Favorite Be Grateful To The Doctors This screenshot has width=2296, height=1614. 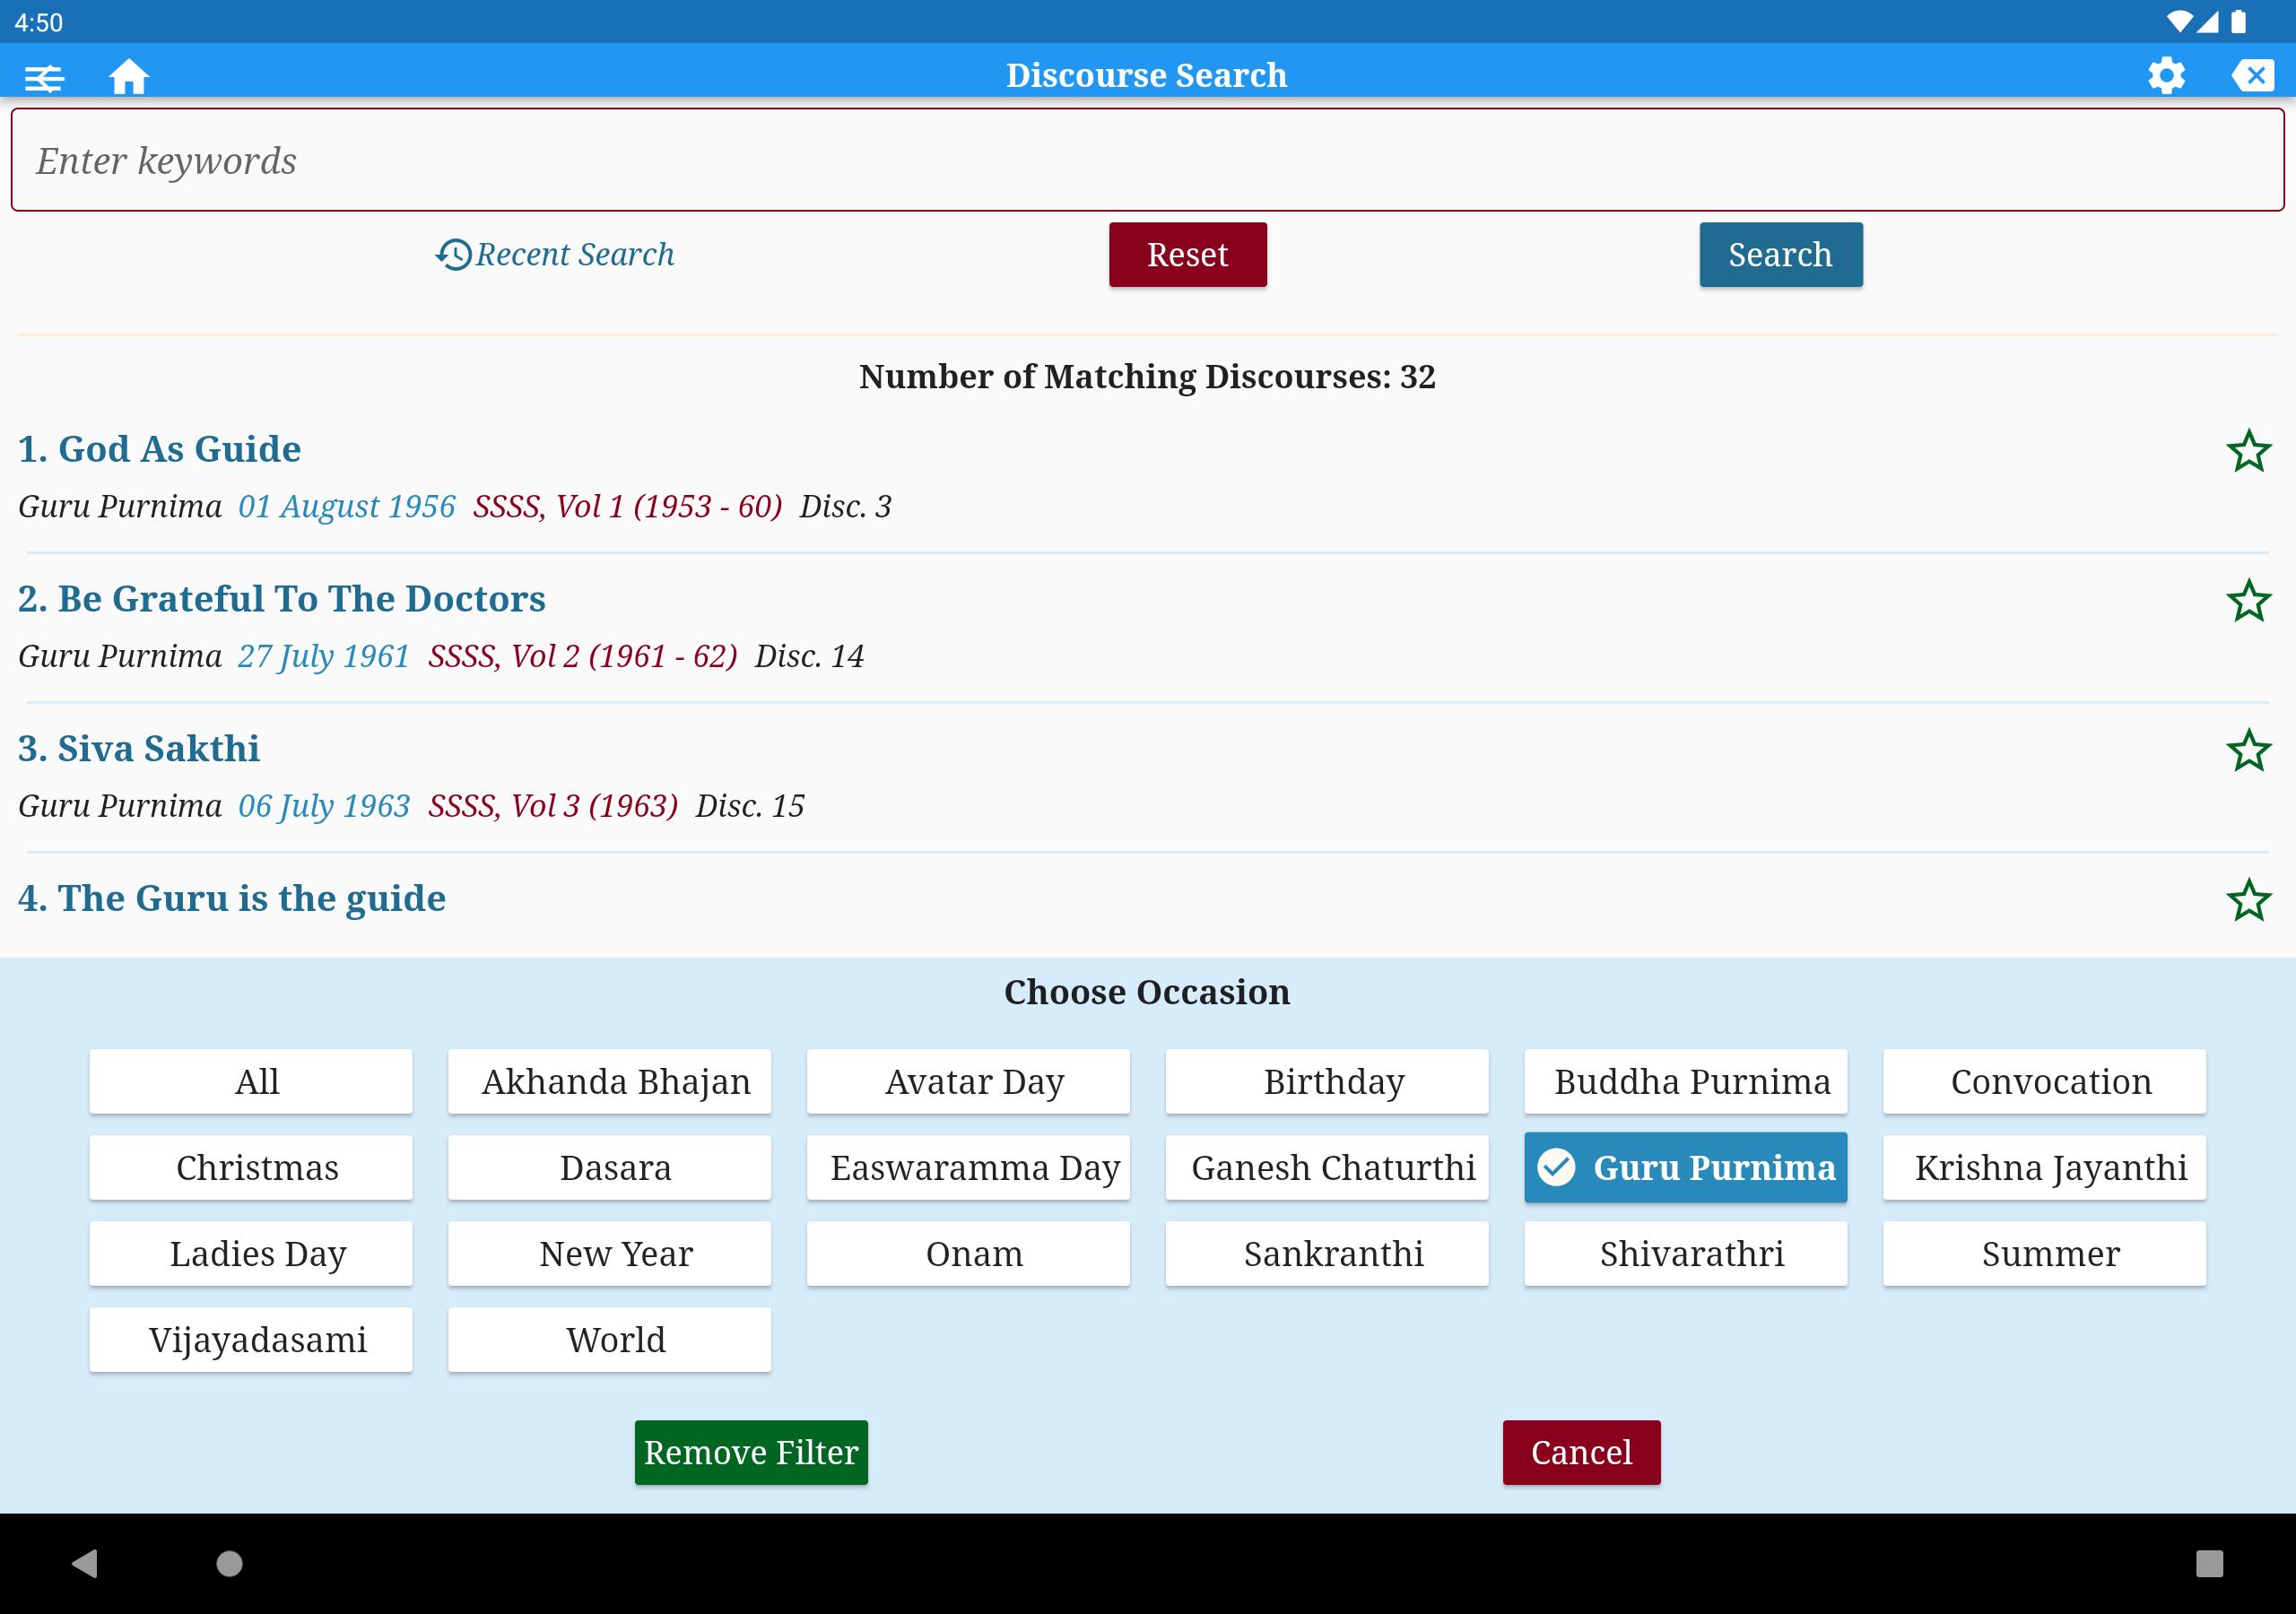[2249, 601]
